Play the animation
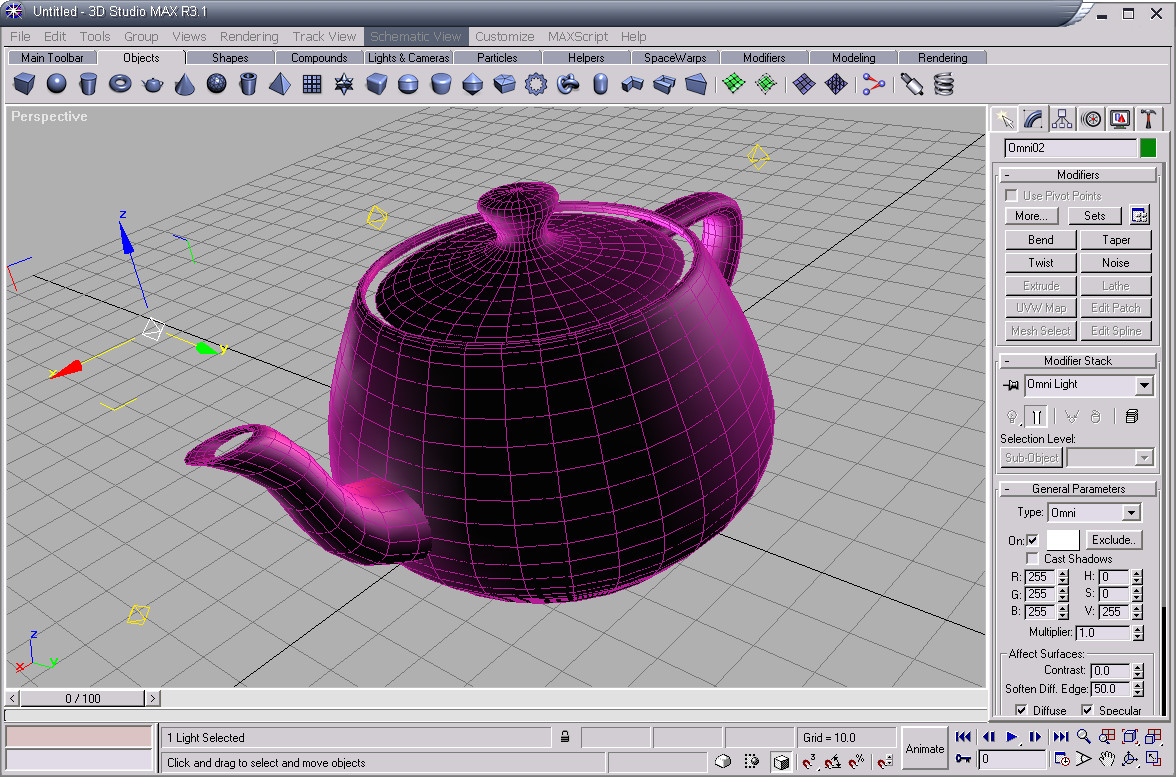 point(1012,736)
